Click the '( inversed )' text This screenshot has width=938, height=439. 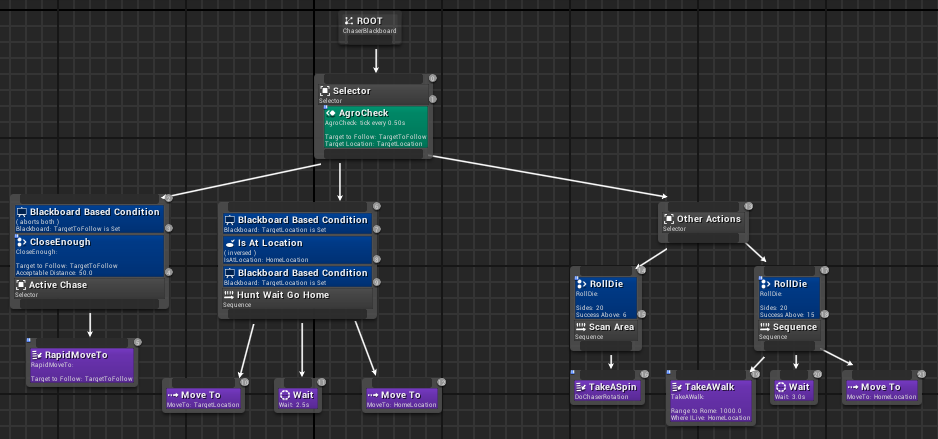(240, 252)
